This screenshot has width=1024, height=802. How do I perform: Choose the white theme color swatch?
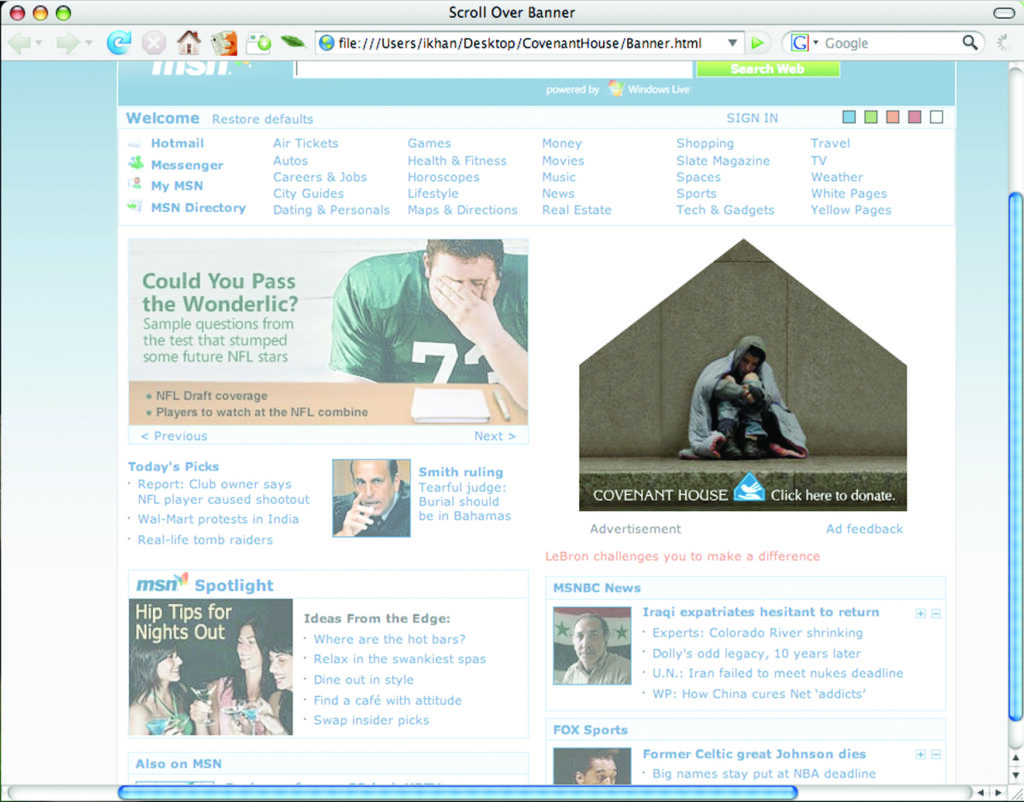pyautogui.click(x=936, y=117)
